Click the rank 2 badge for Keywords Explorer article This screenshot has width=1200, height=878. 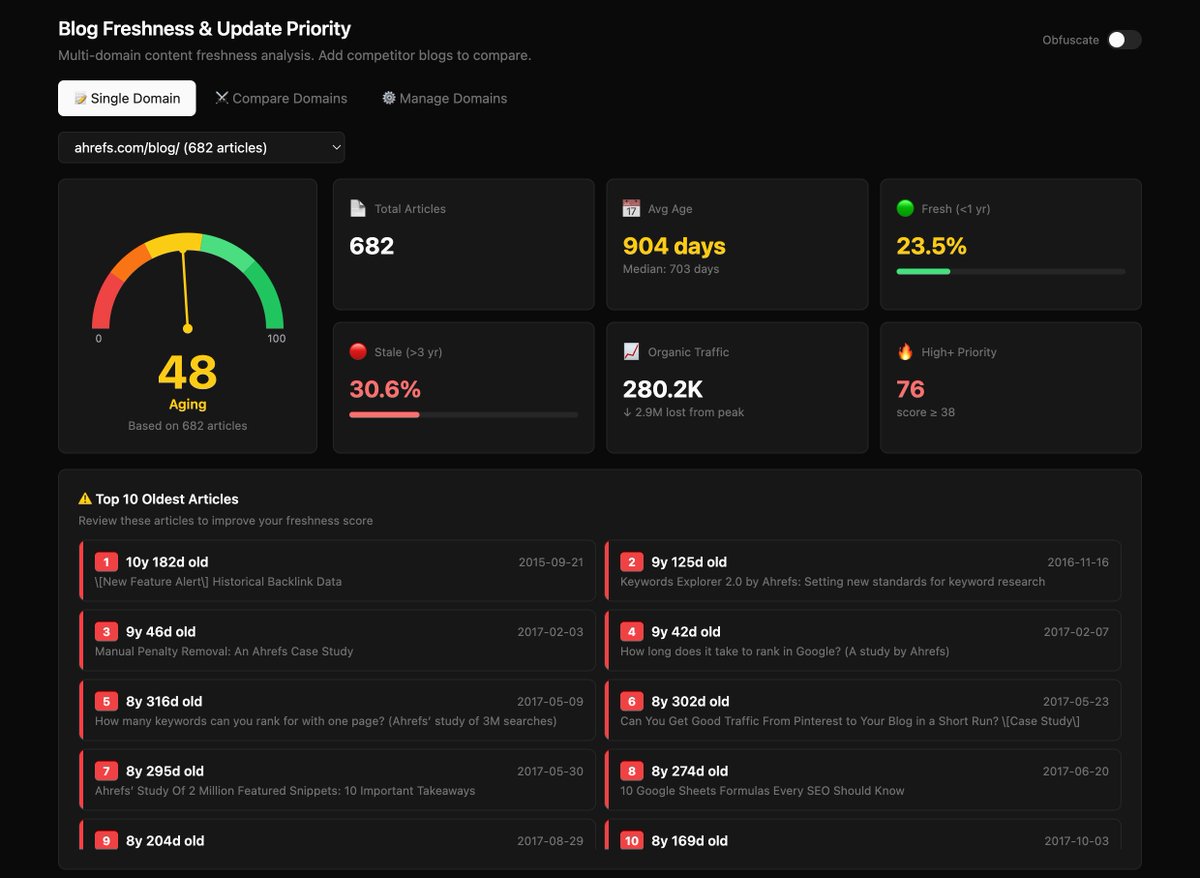[631, 562]
